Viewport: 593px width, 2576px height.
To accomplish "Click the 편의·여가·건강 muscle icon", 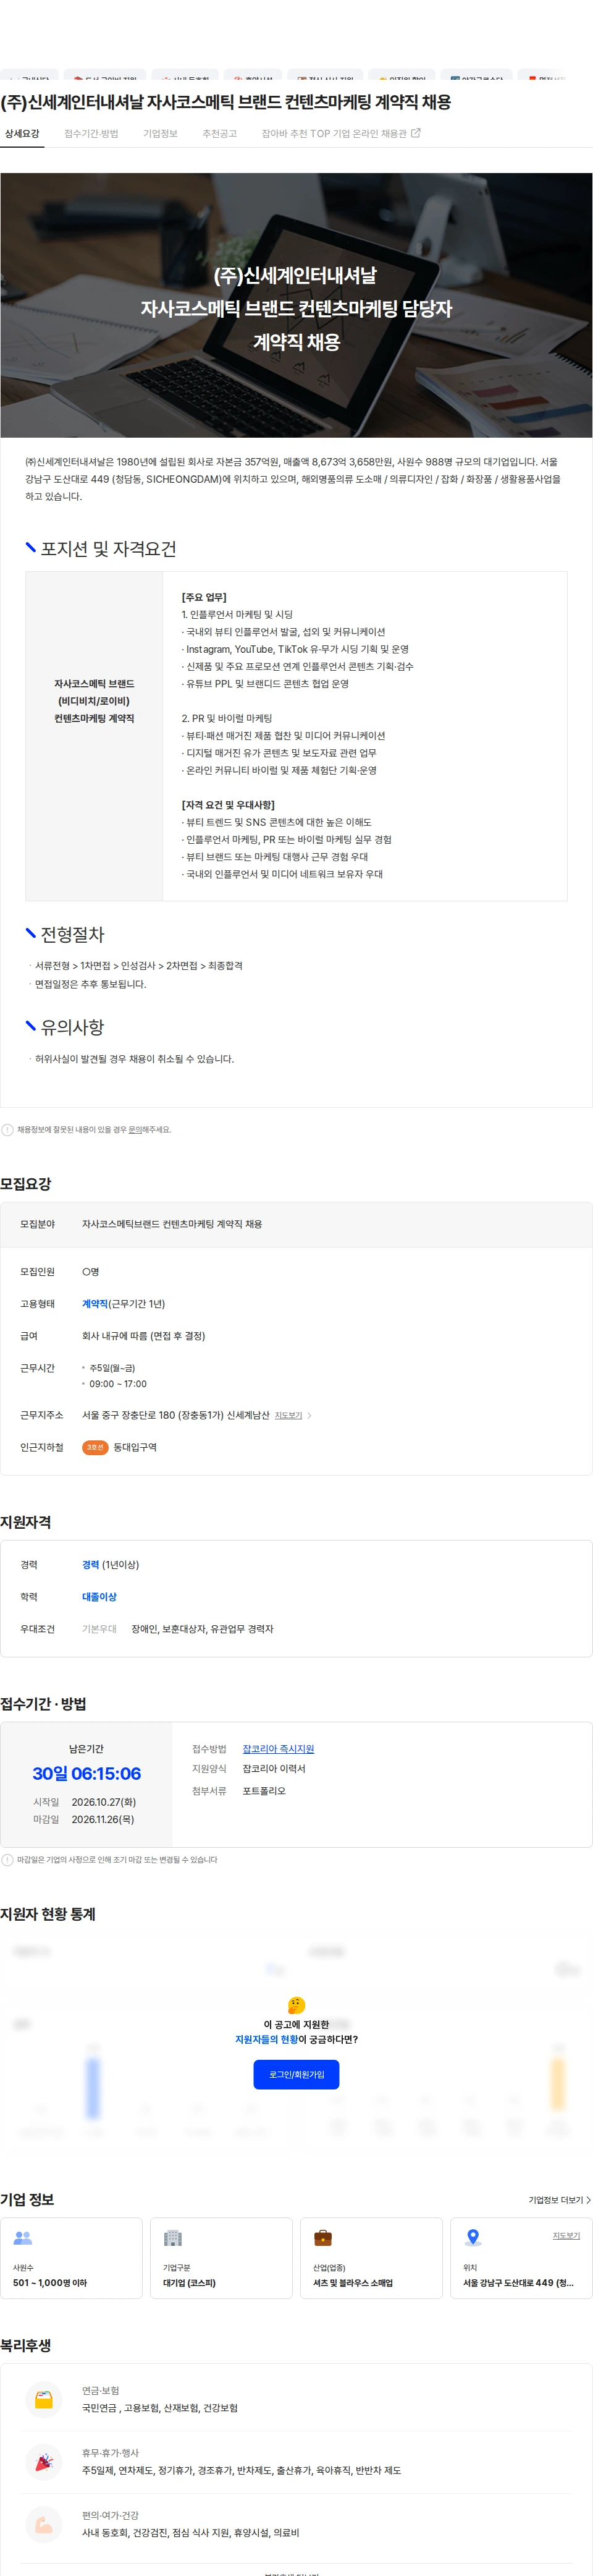I will click(44, 2524).
